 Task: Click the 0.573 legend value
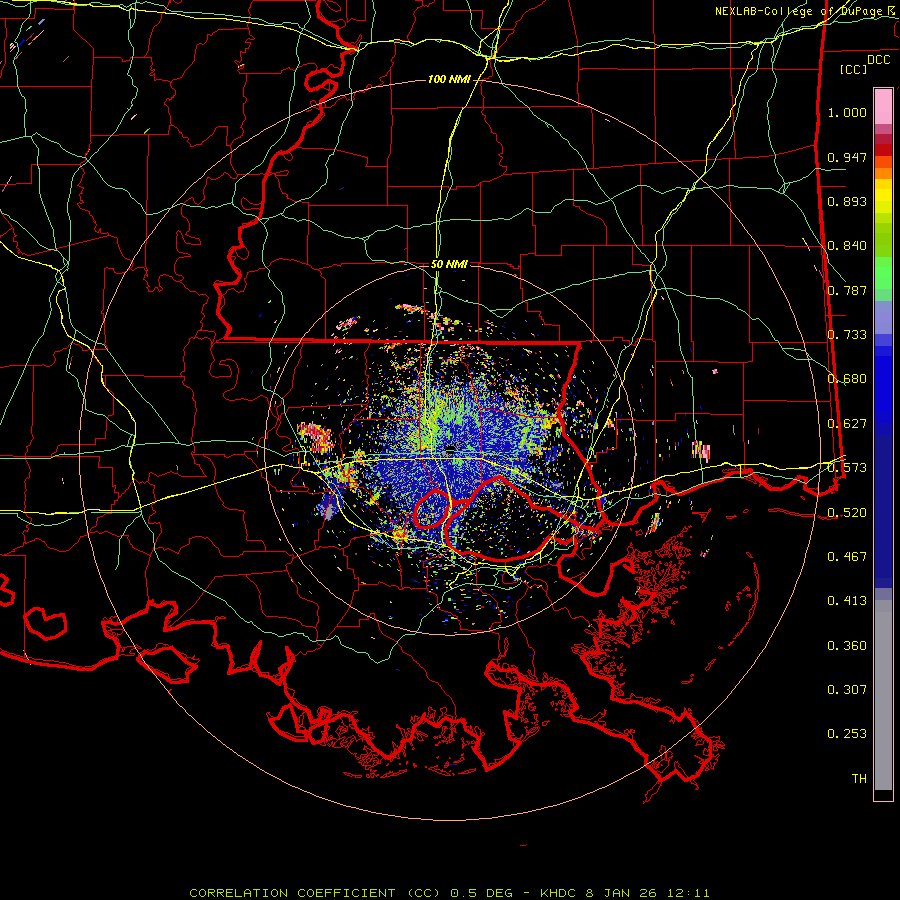pyautogui.click(x=847, y=468)
